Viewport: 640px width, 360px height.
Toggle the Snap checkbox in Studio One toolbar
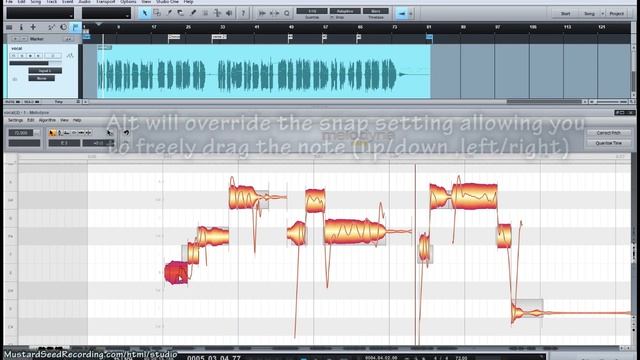(x=332, y=18)
